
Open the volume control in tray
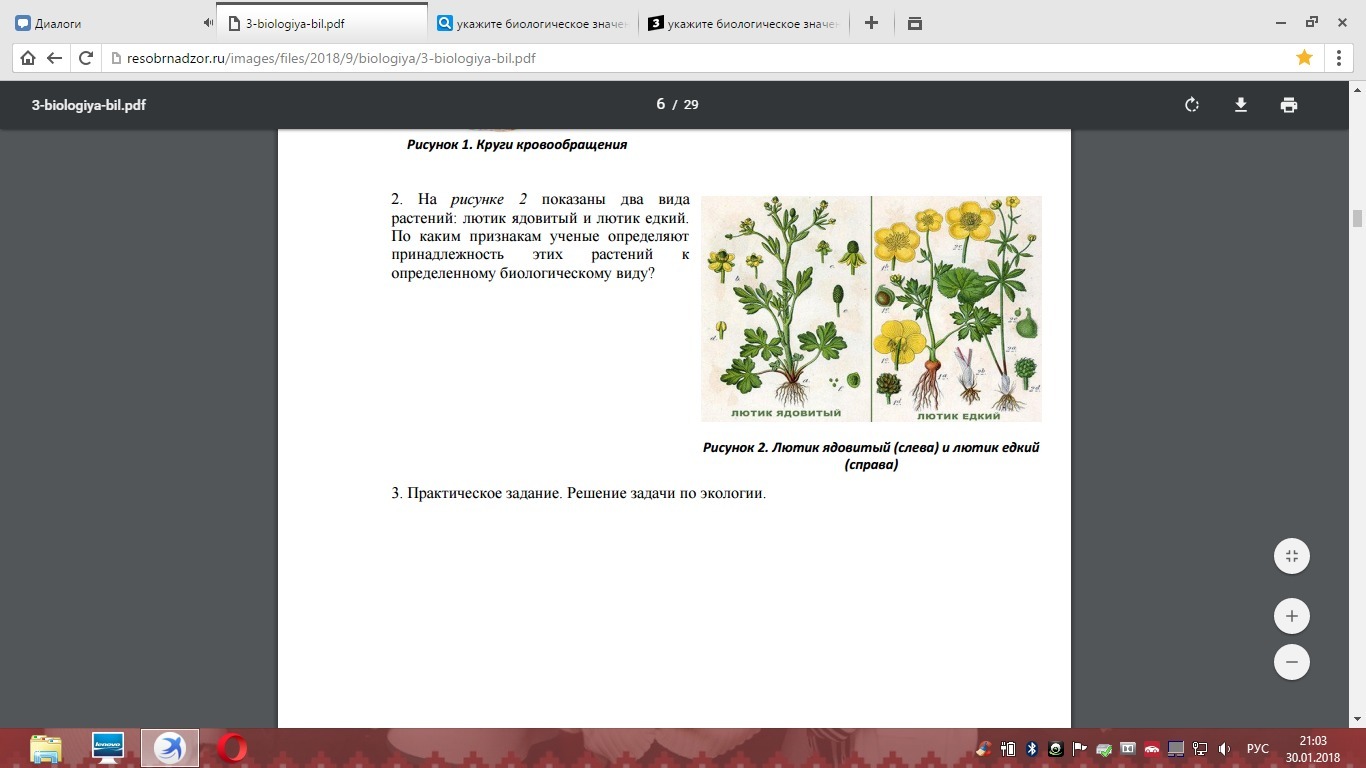[x=1224, y=748]
